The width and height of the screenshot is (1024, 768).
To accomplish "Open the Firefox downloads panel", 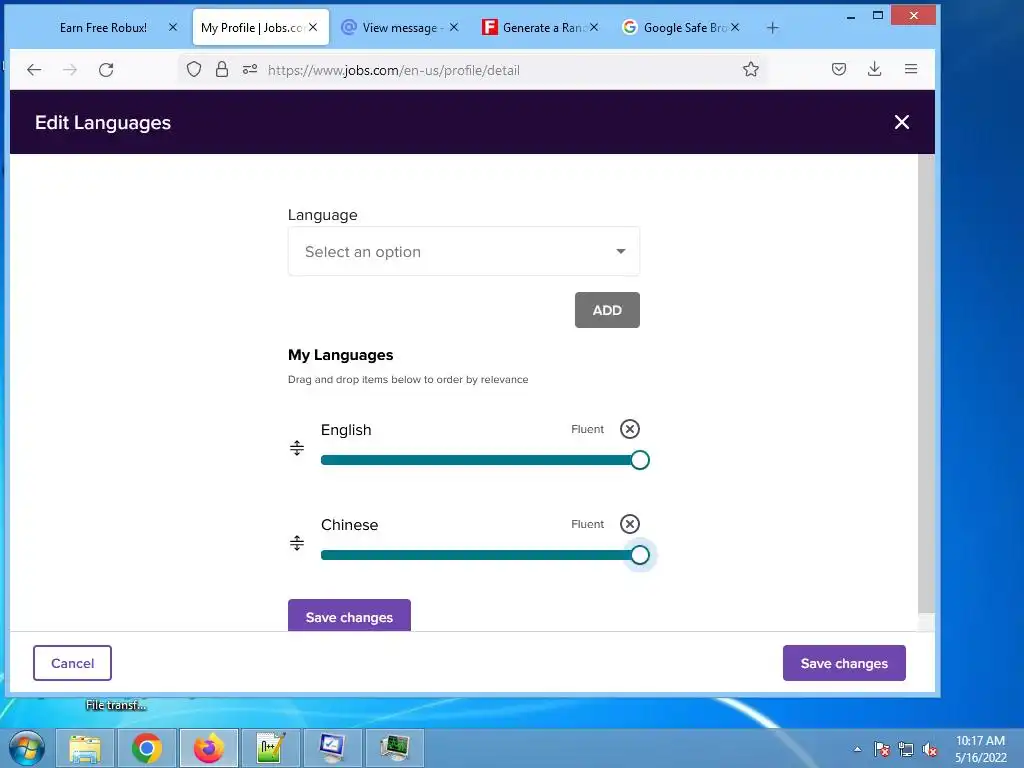I will coord(874,69).
